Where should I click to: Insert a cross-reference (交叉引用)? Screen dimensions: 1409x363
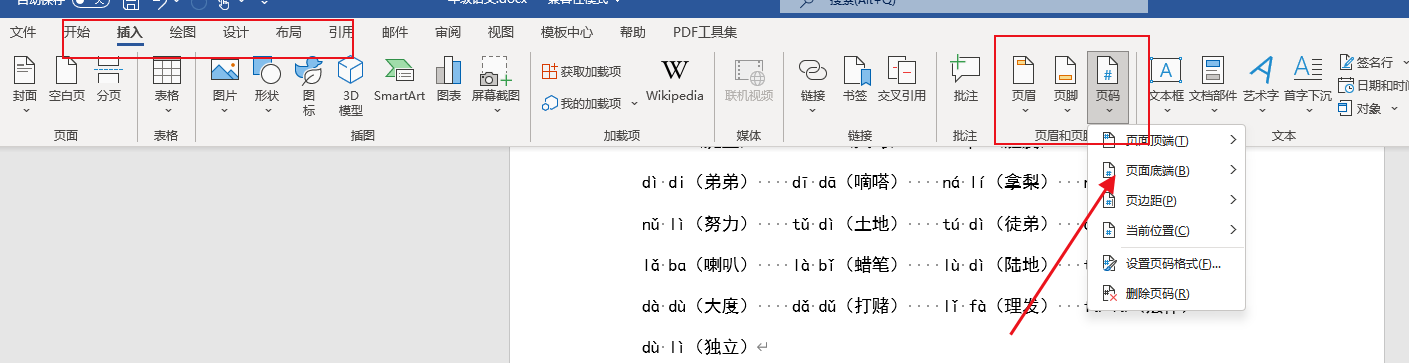coord(902,80)
